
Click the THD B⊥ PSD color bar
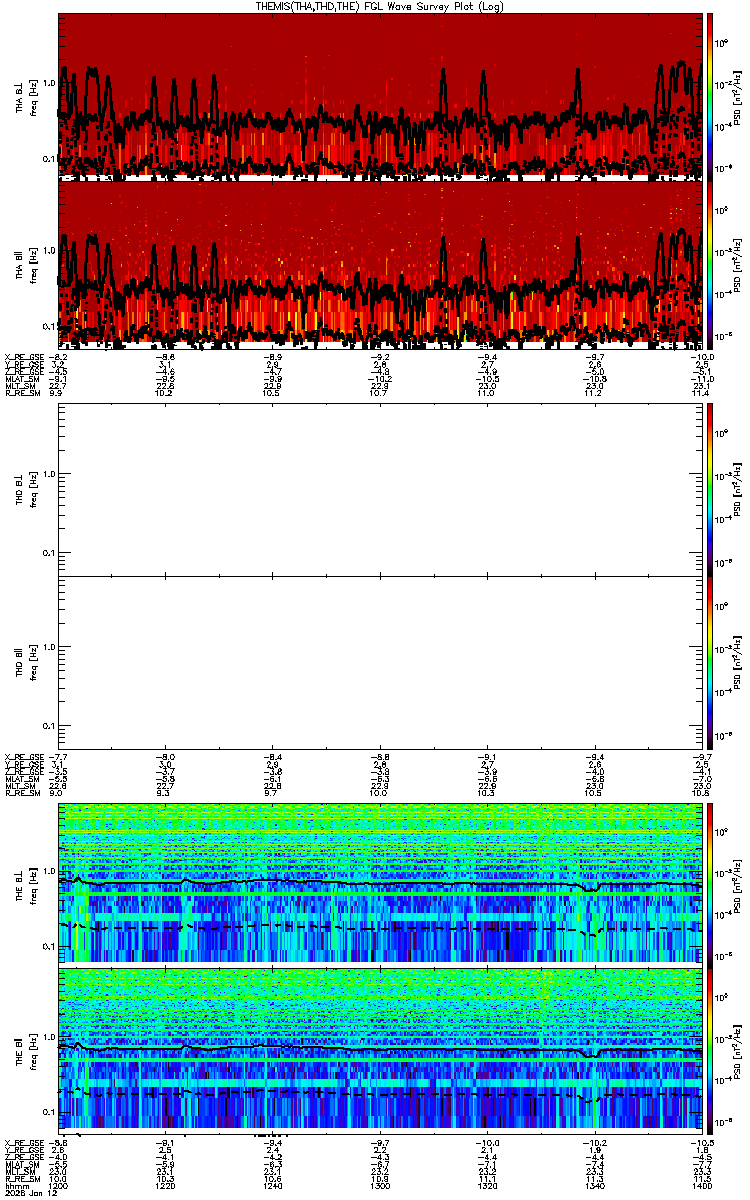pyautogui.click(x=711, y=488)
